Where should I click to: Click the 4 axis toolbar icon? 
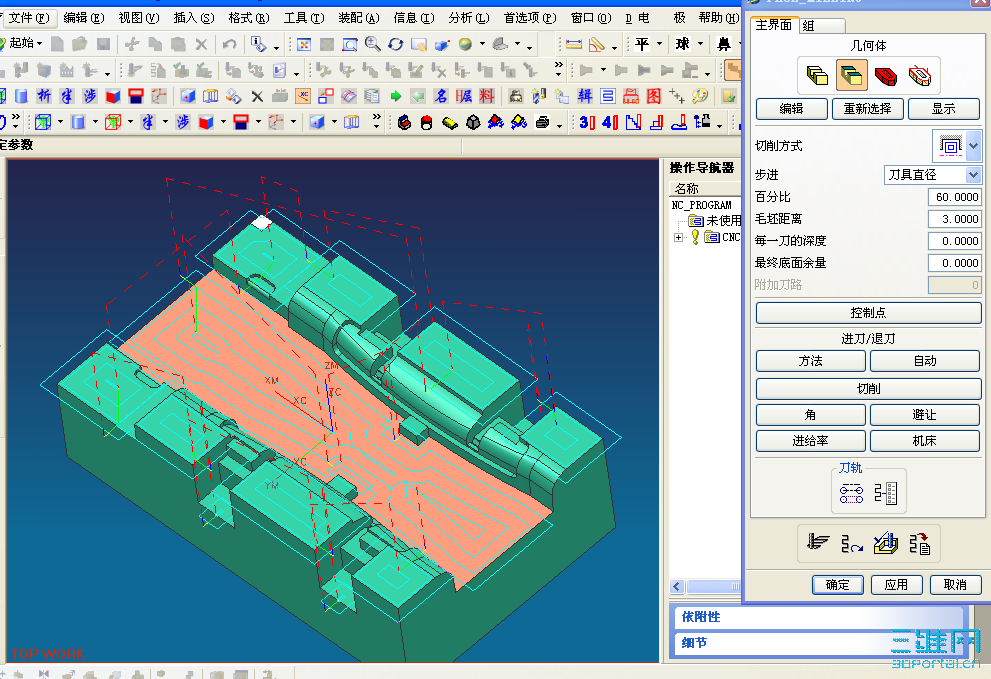pos(610,122)
